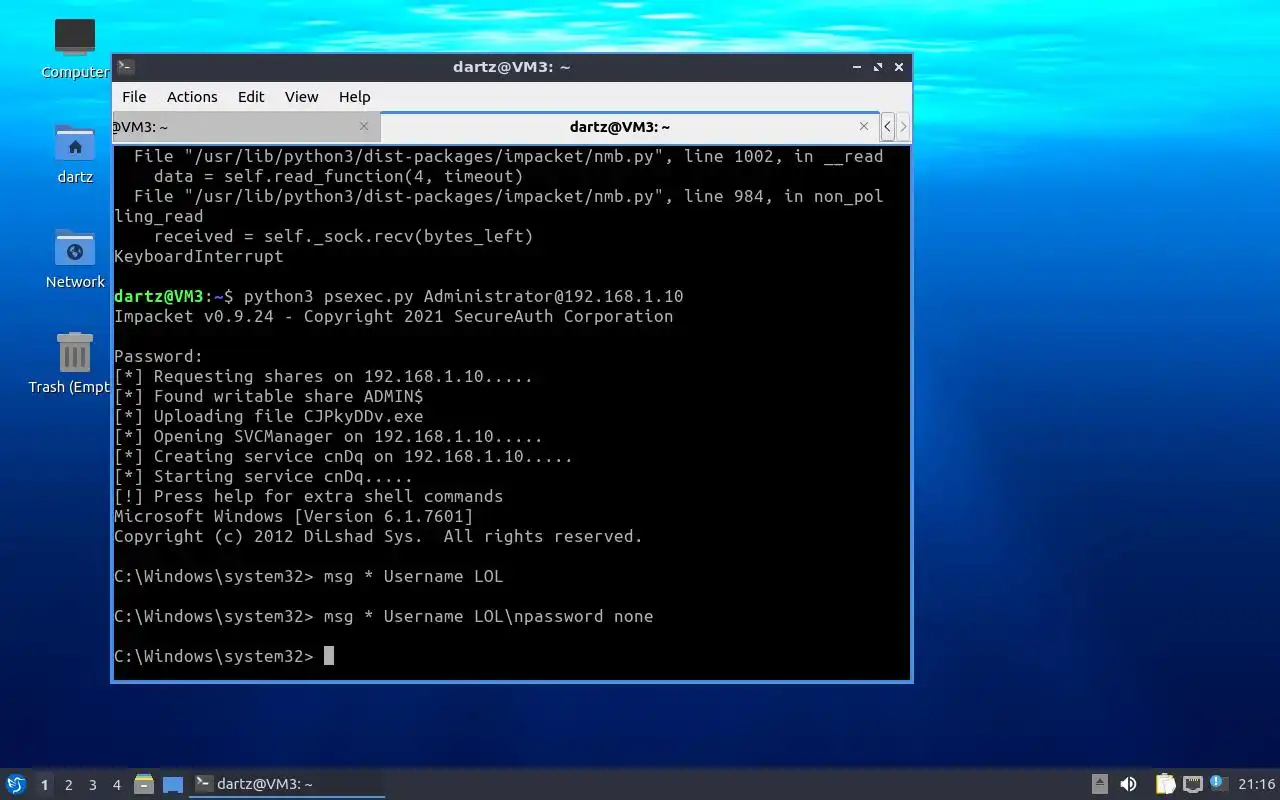Click 'Impacket v0.9.24' copyright line

pyautogui.click(x=394, y=316)
